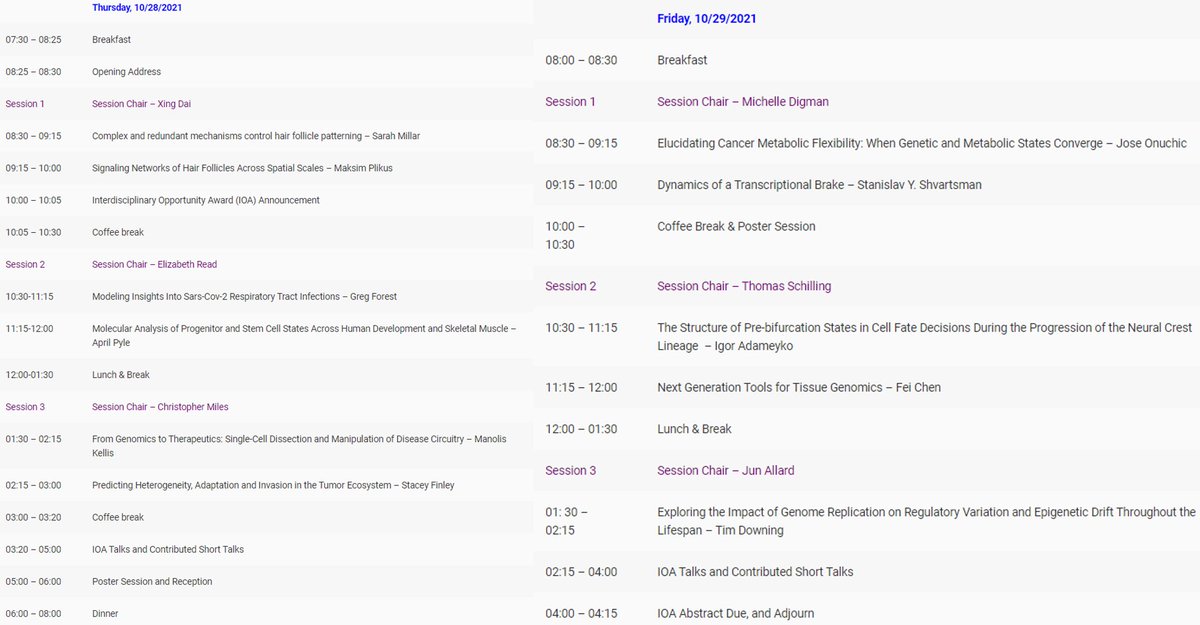The image size is (1200, 625).
Task: Click the 10:00 – 10:05 time cell
Action: (x=33, y=200)
